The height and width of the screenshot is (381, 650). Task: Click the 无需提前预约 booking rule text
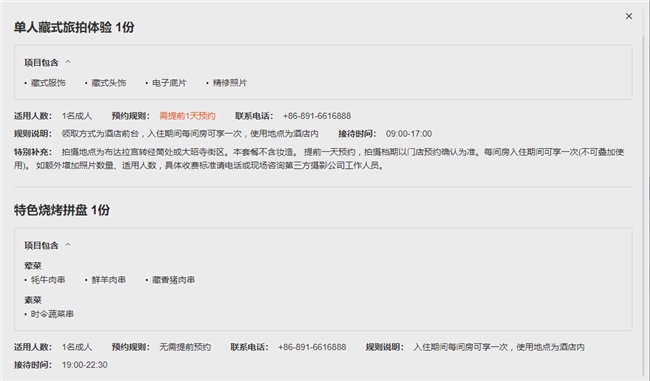185,347
